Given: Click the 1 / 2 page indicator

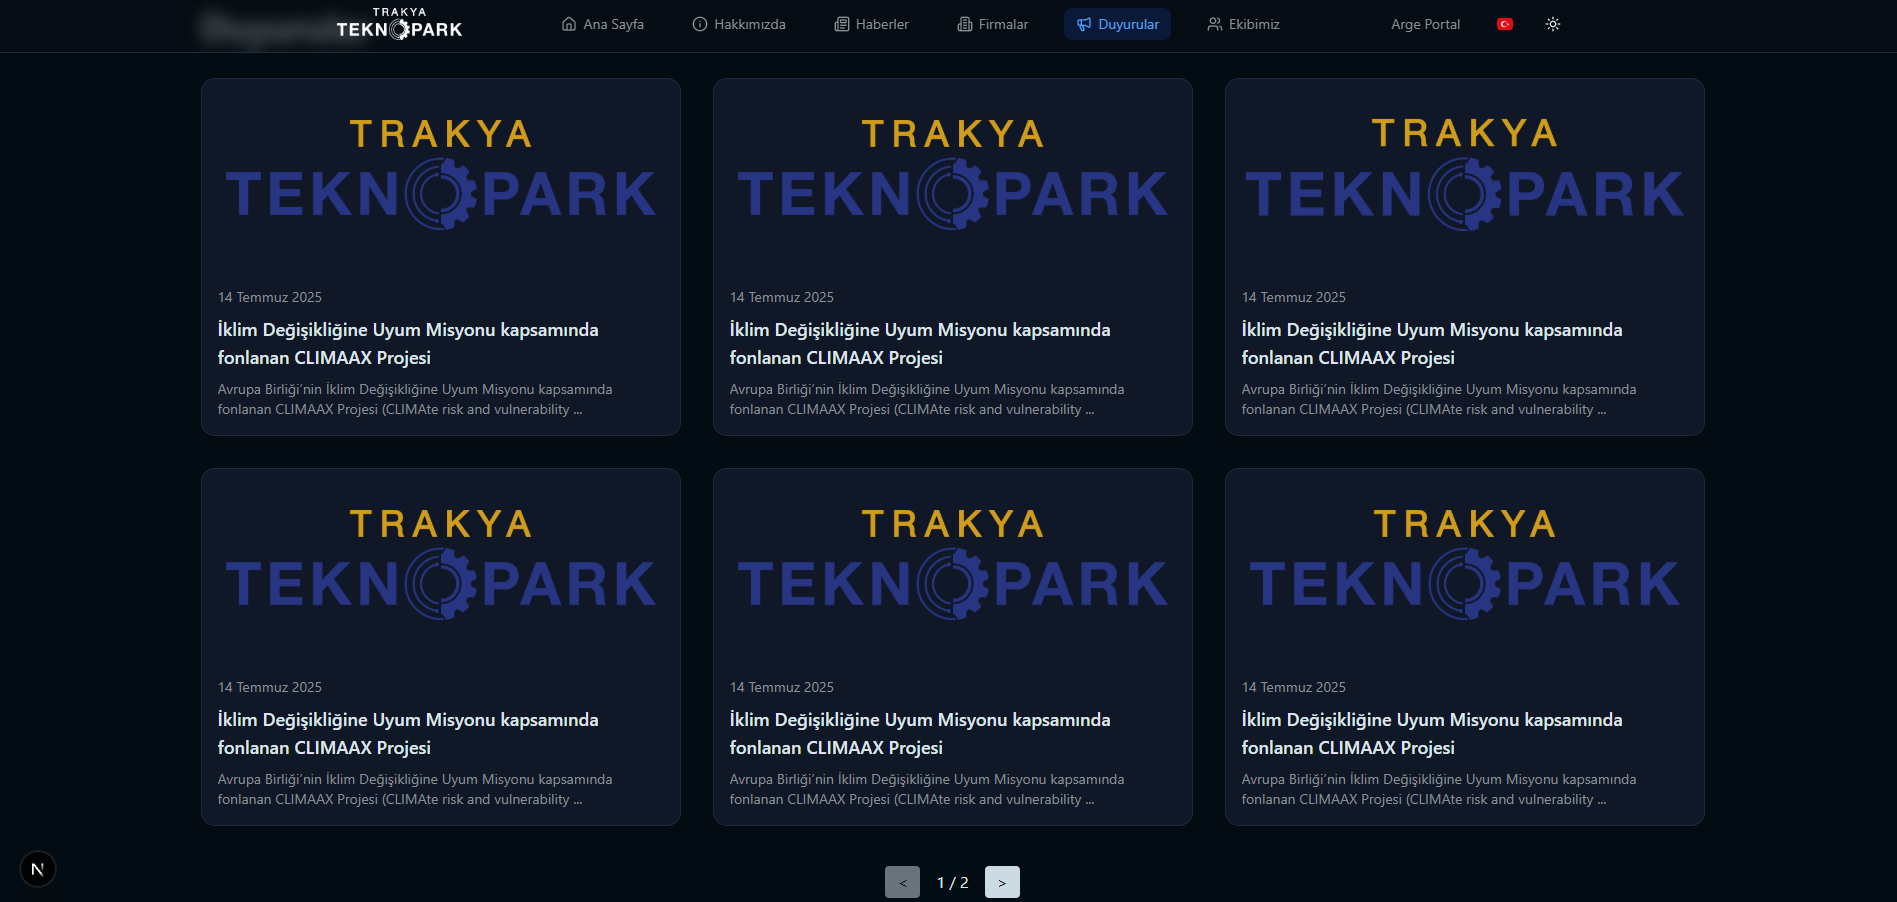Looking at the screenshot, I should click(952, 882).
